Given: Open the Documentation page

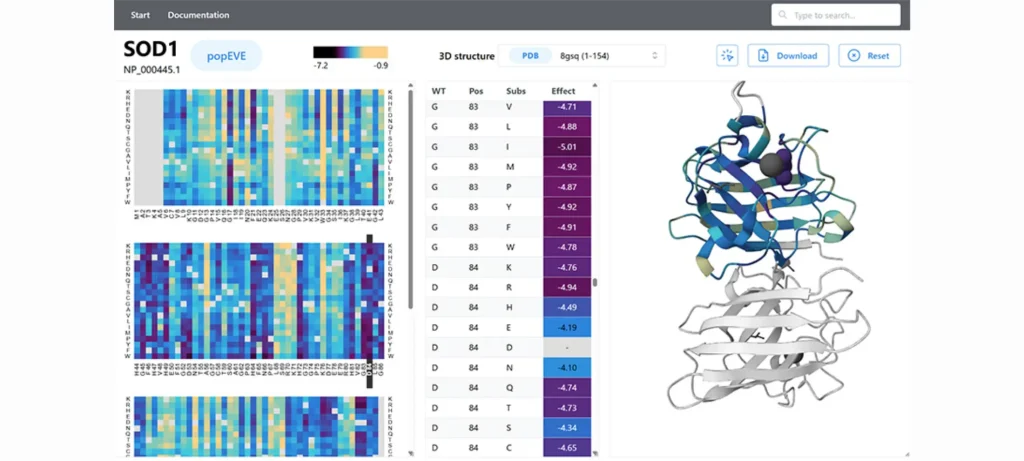Looking at the screenshot, I should (198, 15).
